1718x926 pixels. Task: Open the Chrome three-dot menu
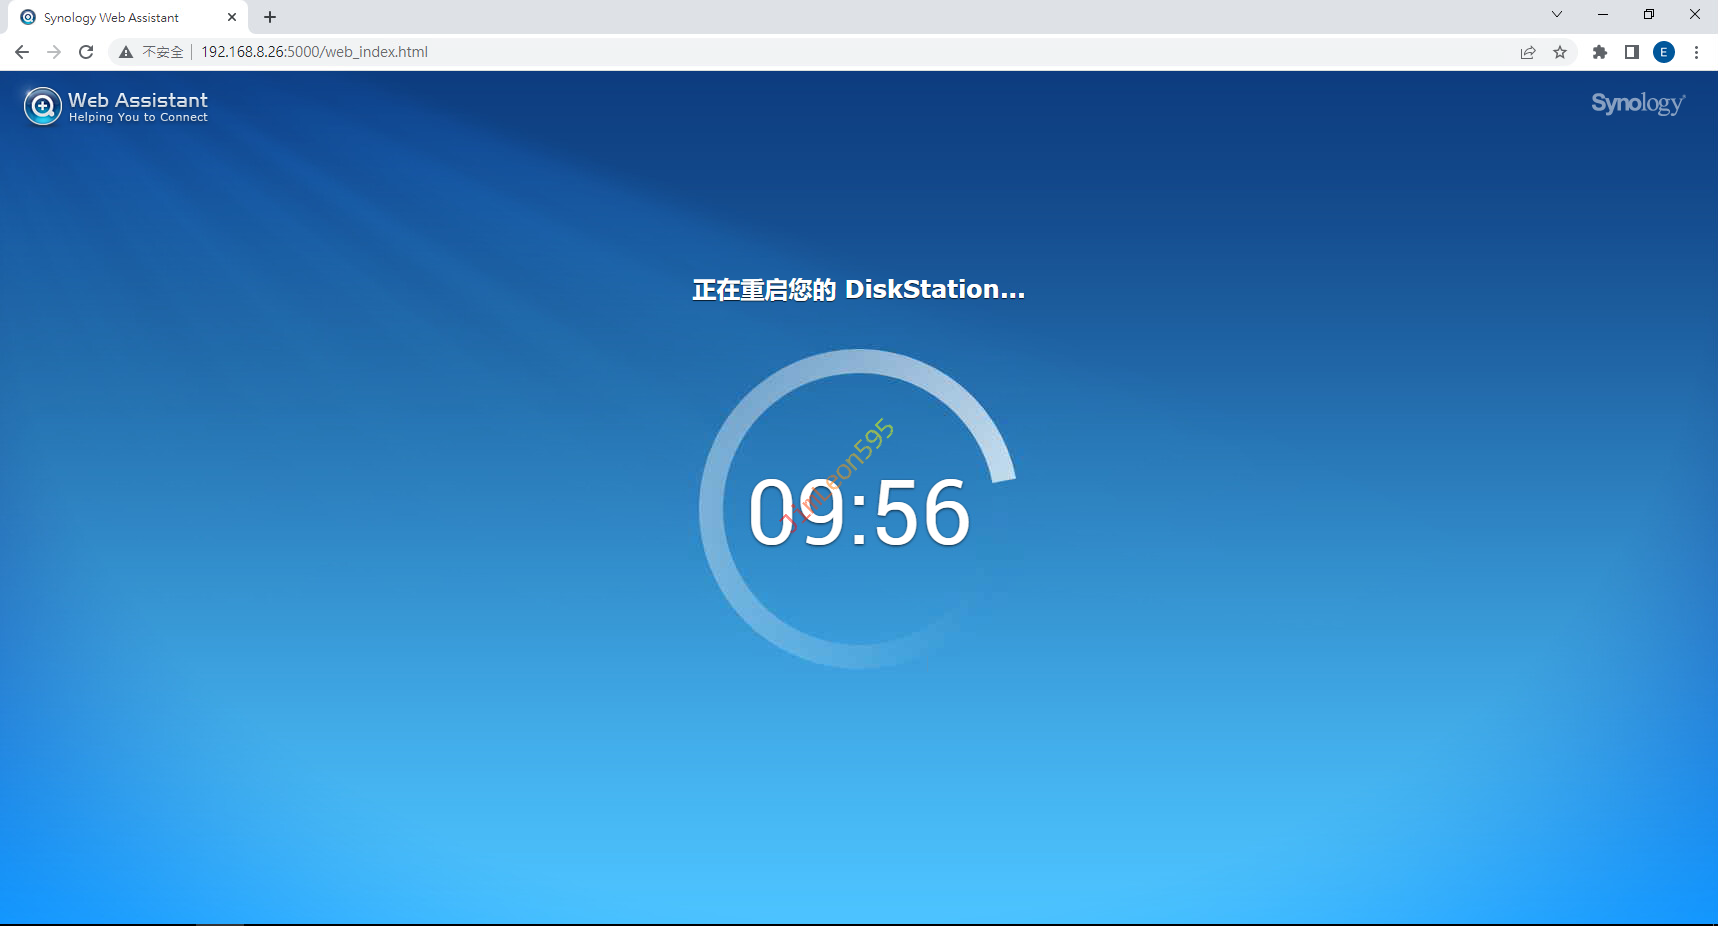(x=1696, y=52)
